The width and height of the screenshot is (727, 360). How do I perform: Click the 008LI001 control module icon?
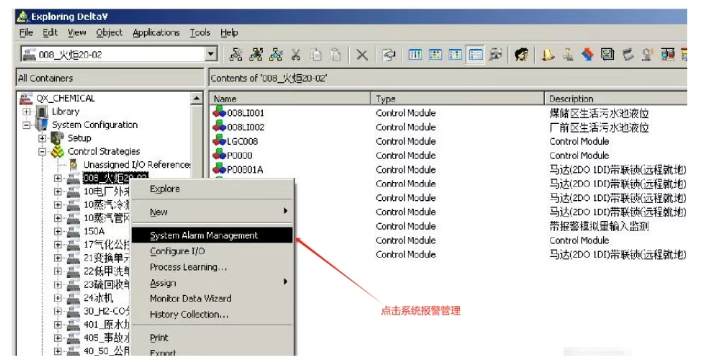219,112
